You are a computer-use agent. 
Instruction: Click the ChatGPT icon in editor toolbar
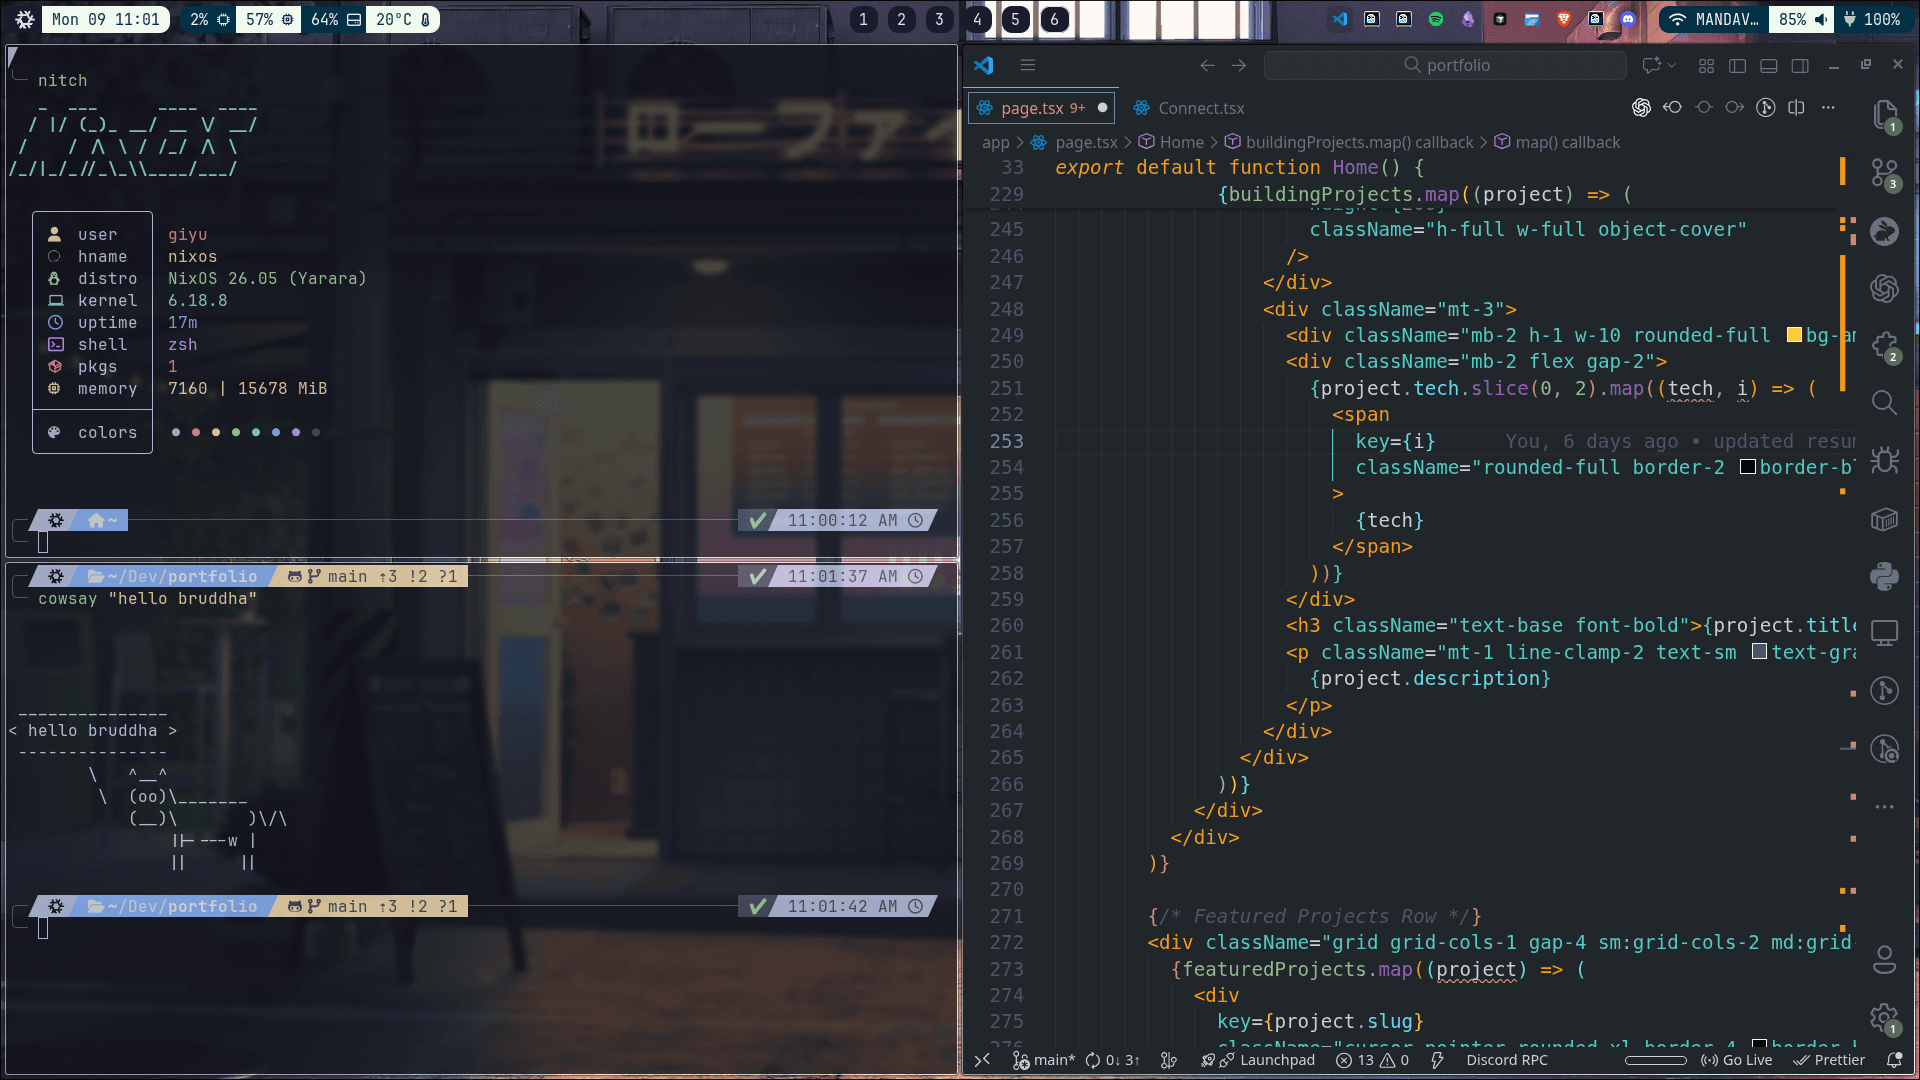click(1641, 108)
